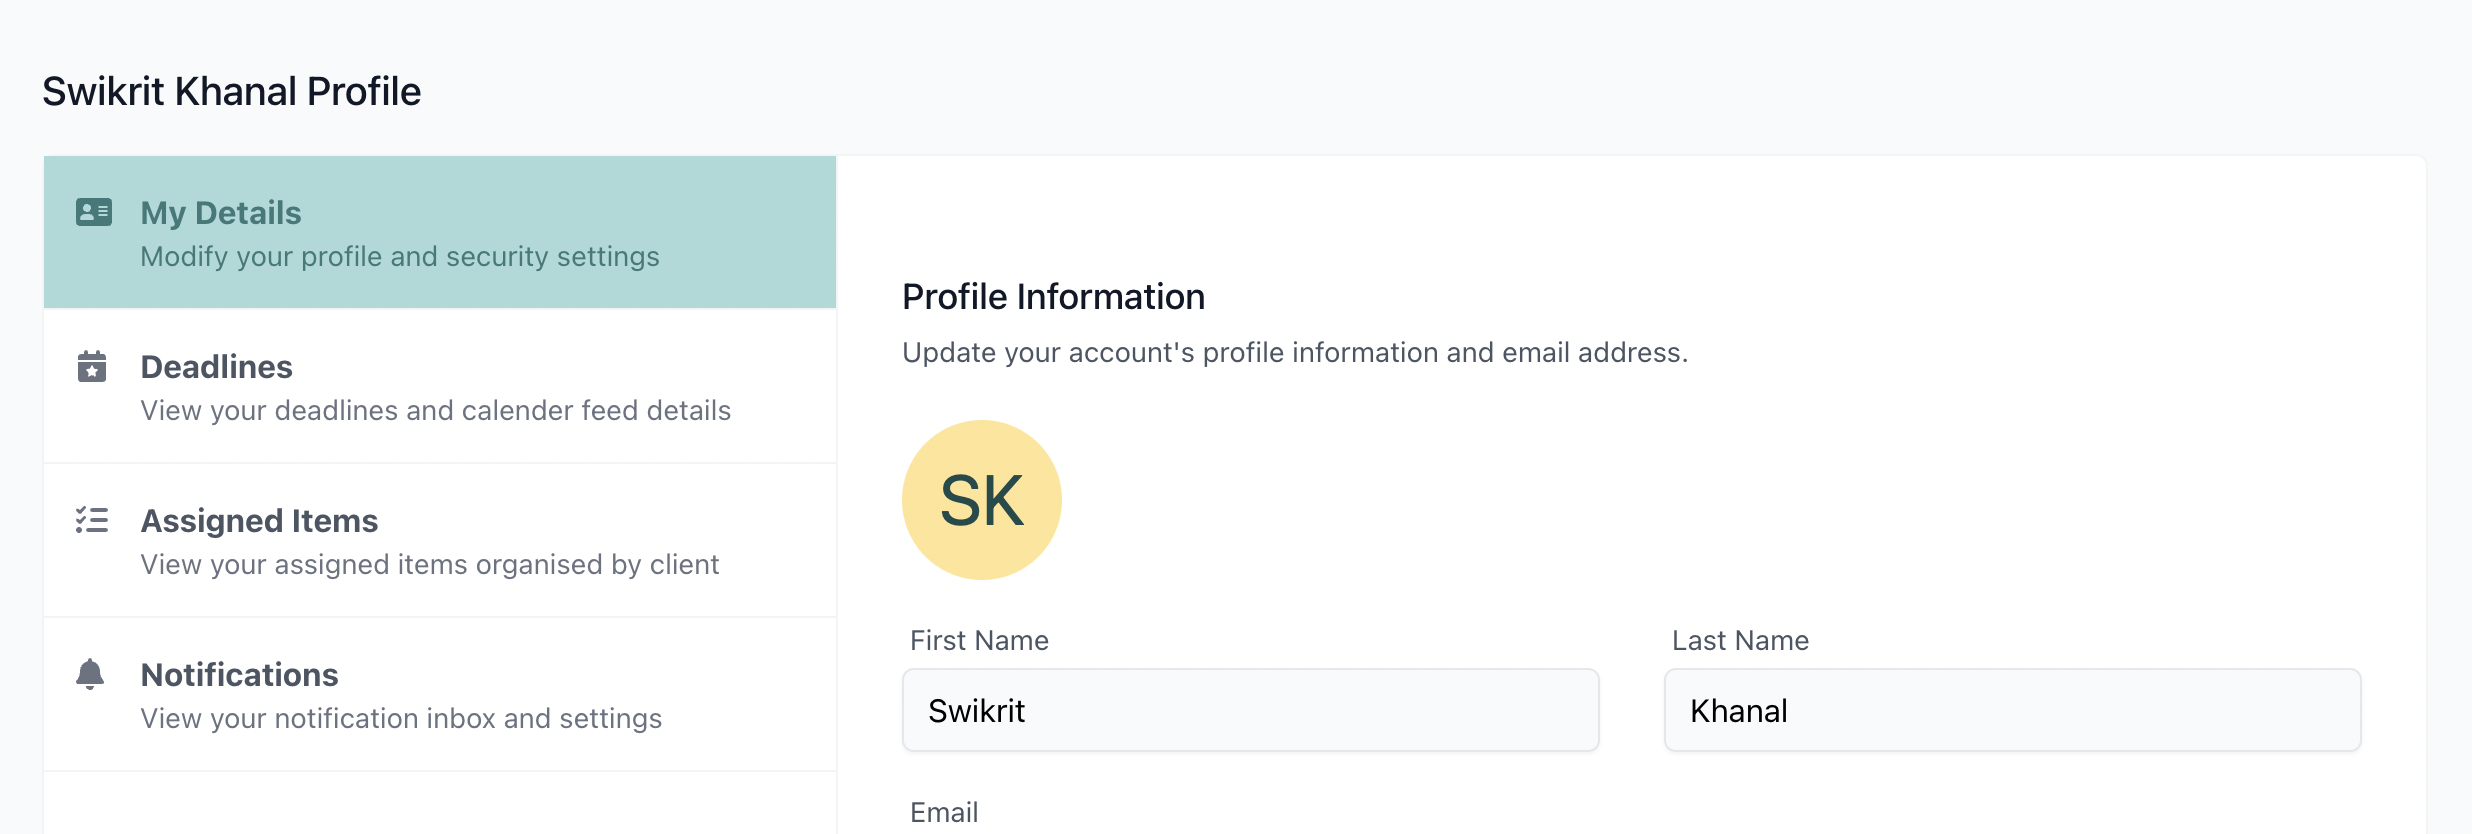Click the SK avatar circle

click(982, 500)
